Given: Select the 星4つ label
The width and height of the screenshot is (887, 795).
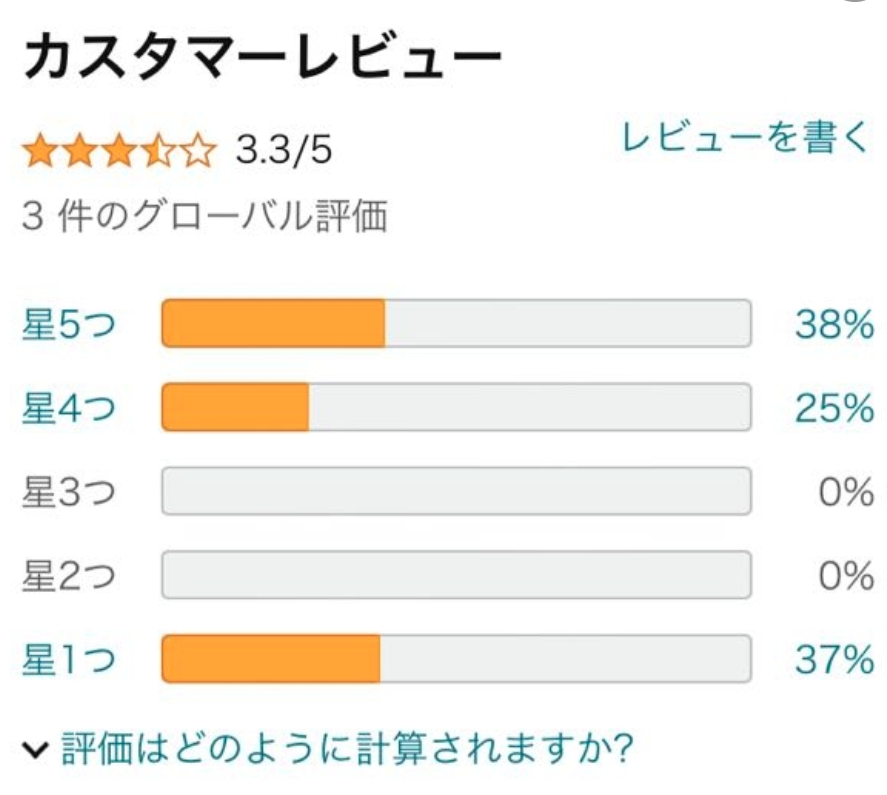Looking at the screenshot, I should tap(69, 408).
